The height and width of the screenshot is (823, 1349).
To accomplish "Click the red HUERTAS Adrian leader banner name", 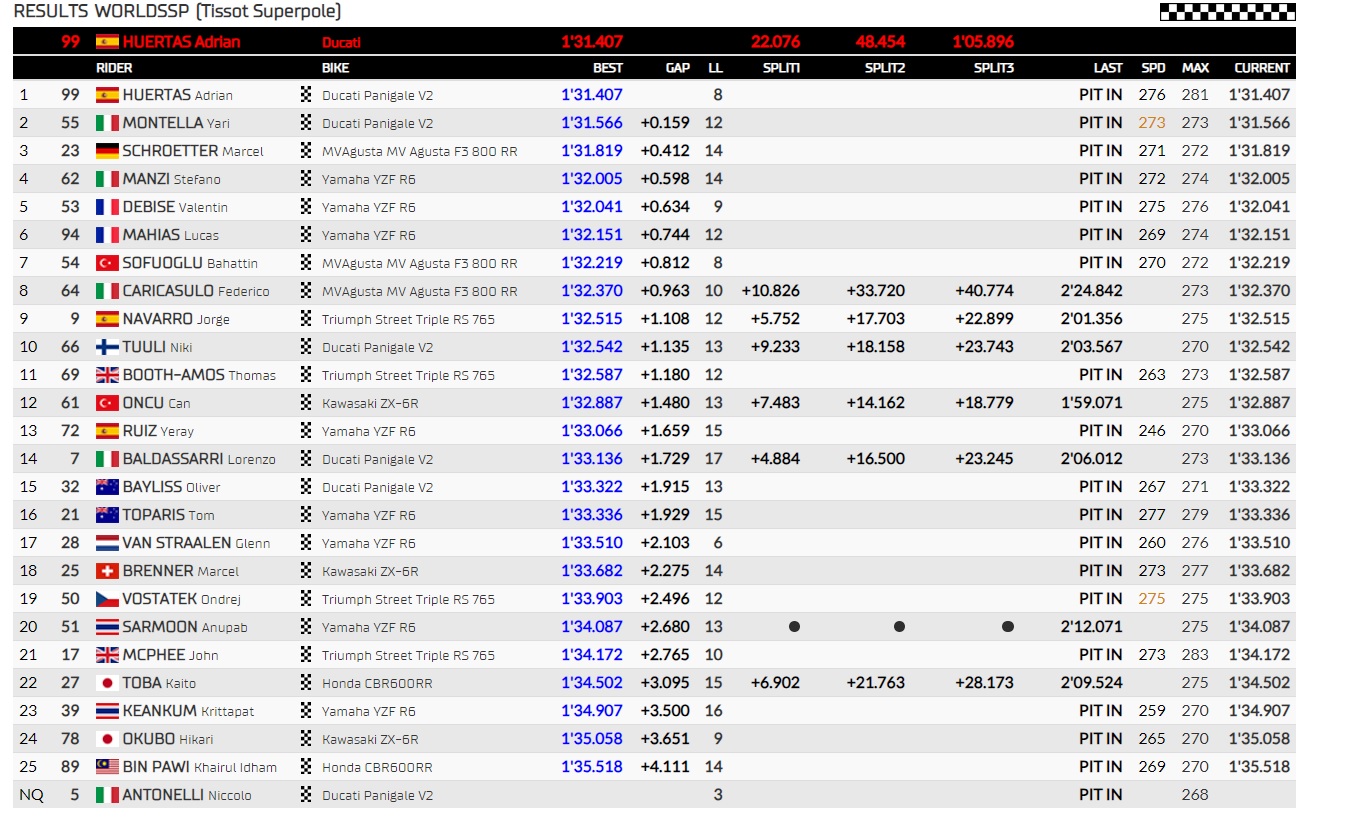I will click(181, 42).
